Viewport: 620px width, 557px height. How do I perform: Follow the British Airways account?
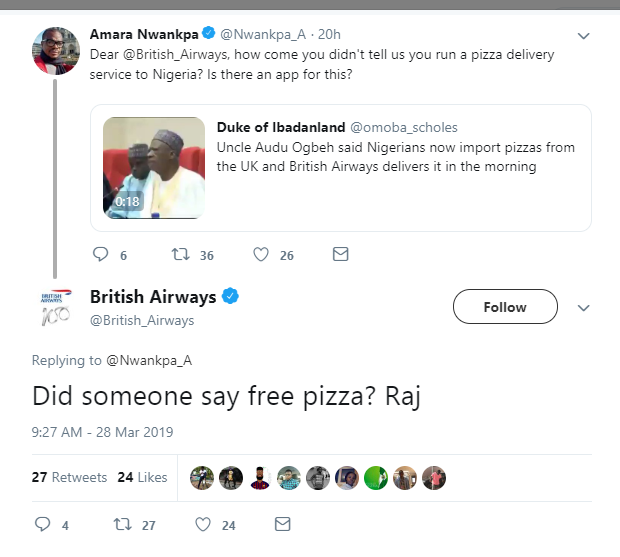click(x=504, y=307)
